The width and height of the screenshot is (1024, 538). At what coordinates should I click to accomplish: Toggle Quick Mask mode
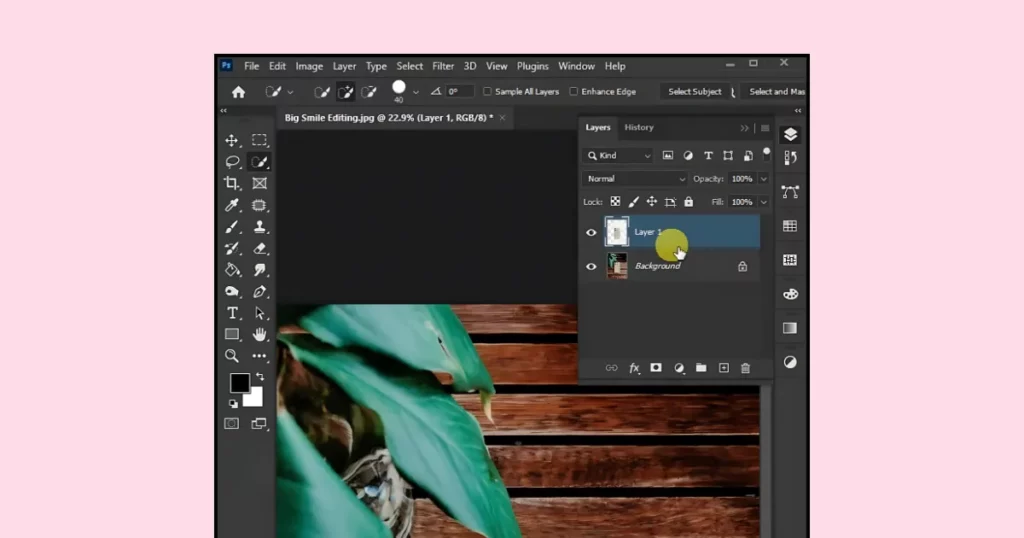point(232,424)
